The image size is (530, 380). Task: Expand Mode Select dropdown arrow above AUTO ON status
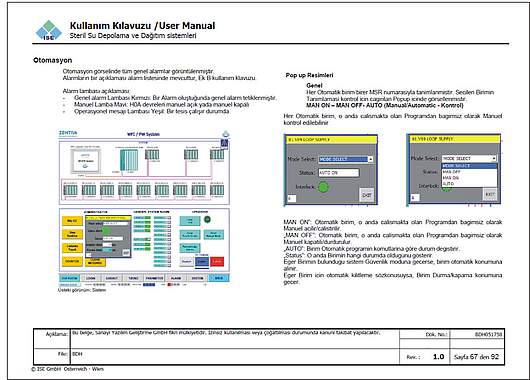click(x=370, y=159)
